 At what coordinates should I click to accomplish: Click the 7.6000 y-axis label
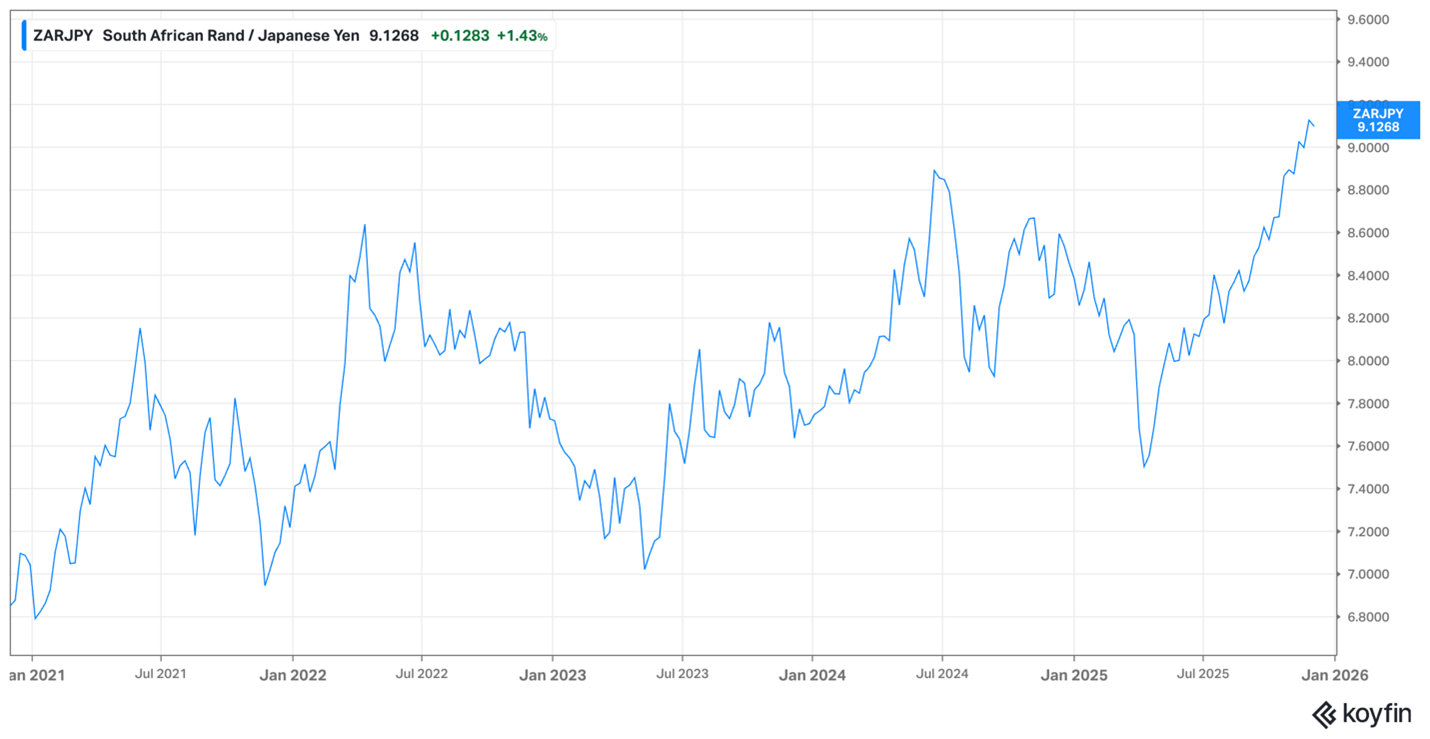[x=1369, y=446]
